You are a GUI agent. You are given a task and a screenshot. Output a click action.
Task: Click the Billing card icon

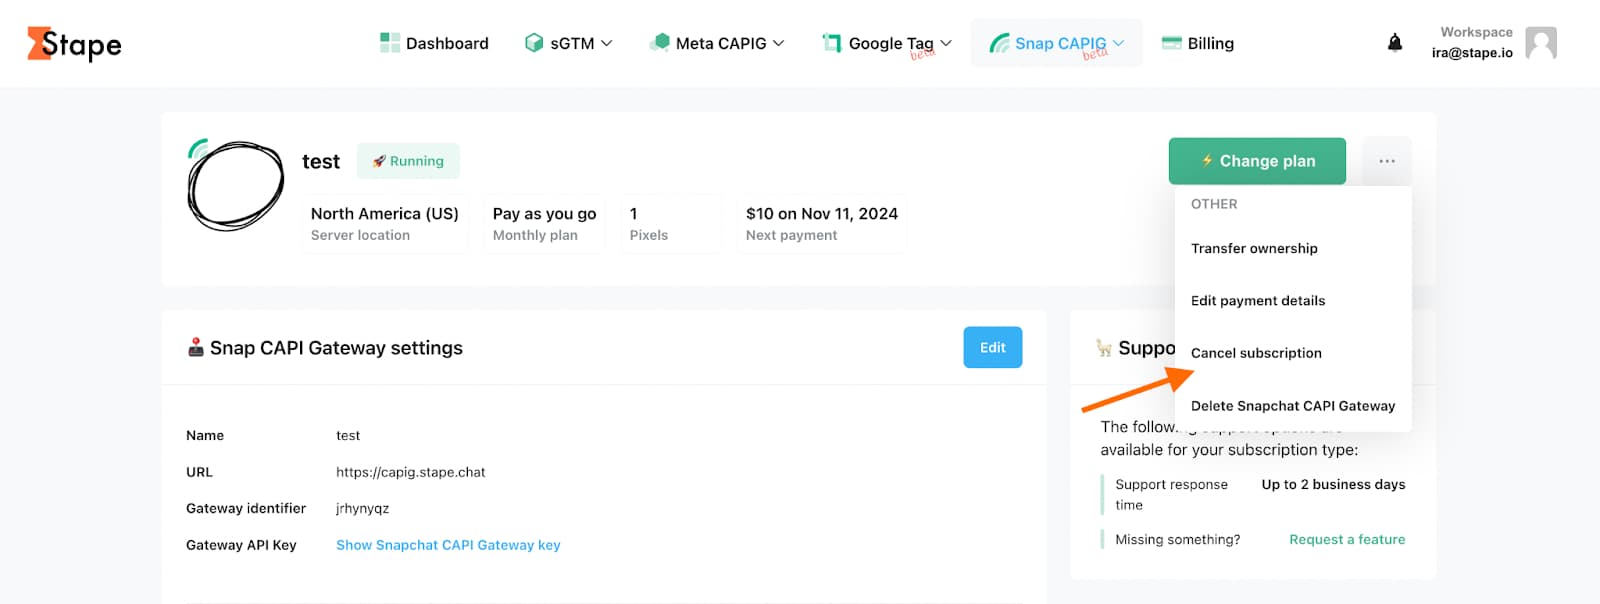(x=1172, y=43)
